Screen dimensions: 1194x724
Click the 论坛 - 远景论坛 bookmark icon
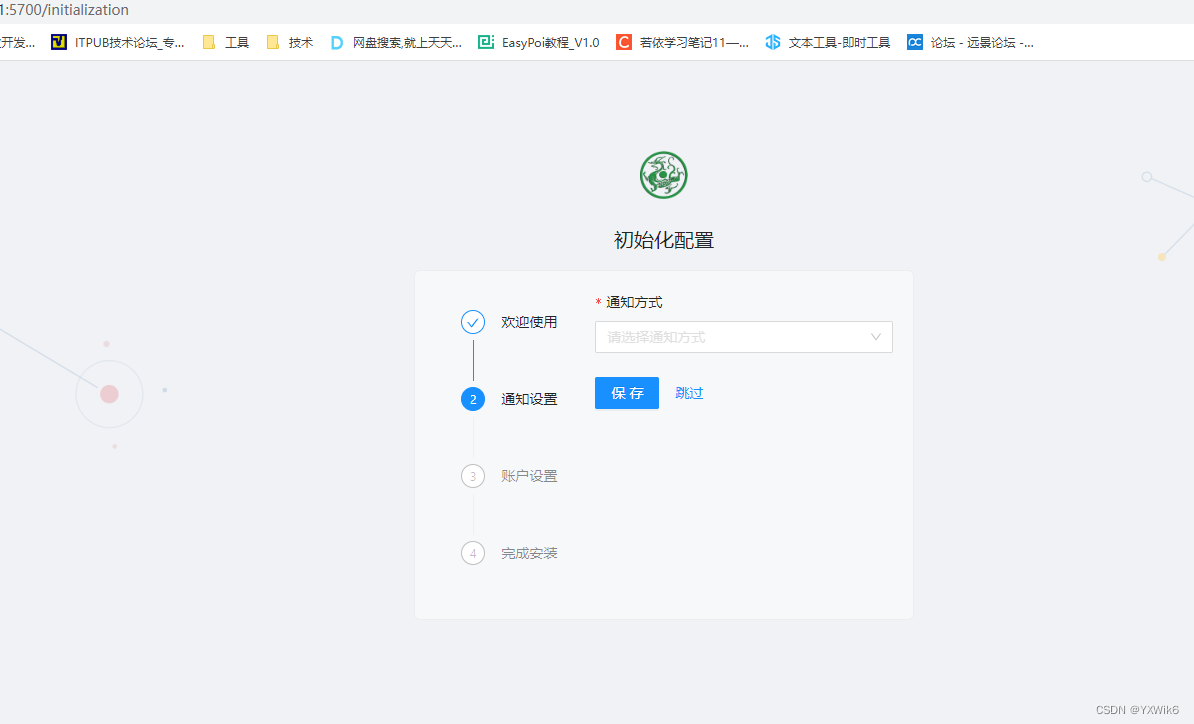click(914, 42)
